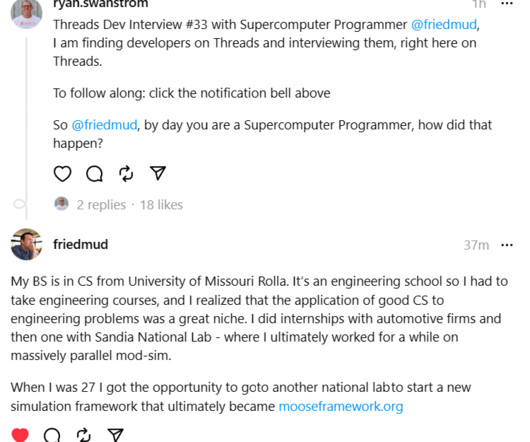Open reply to ryan.swanstrom's post
The image size is (530, 442).
pyautogui.click(x=94, y=174)
